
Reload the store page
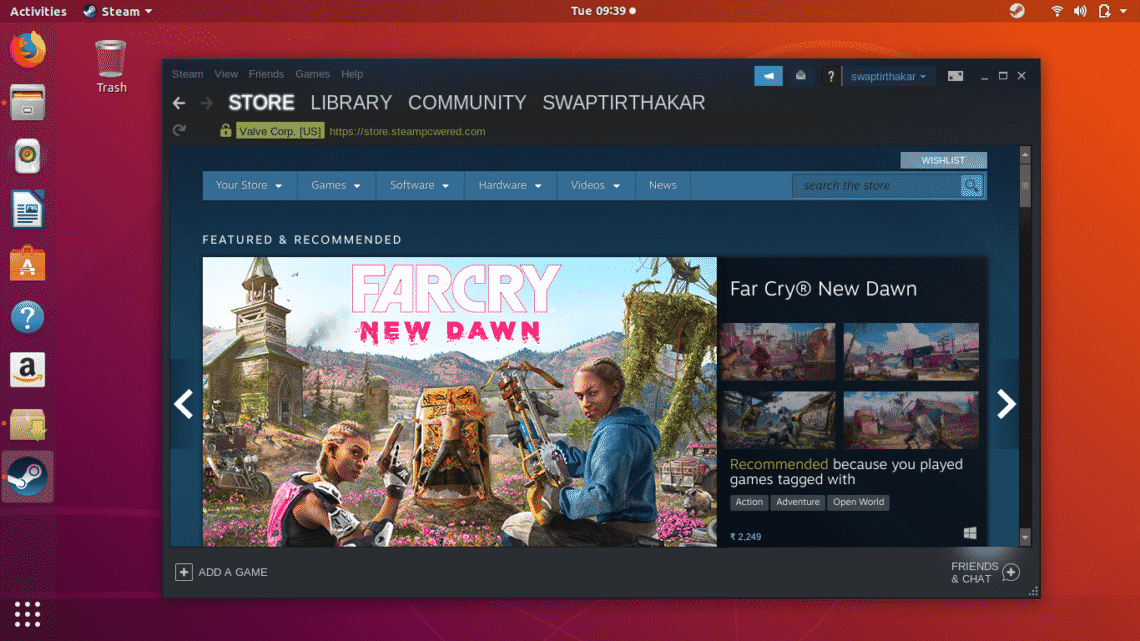click(x=180, y=131)
